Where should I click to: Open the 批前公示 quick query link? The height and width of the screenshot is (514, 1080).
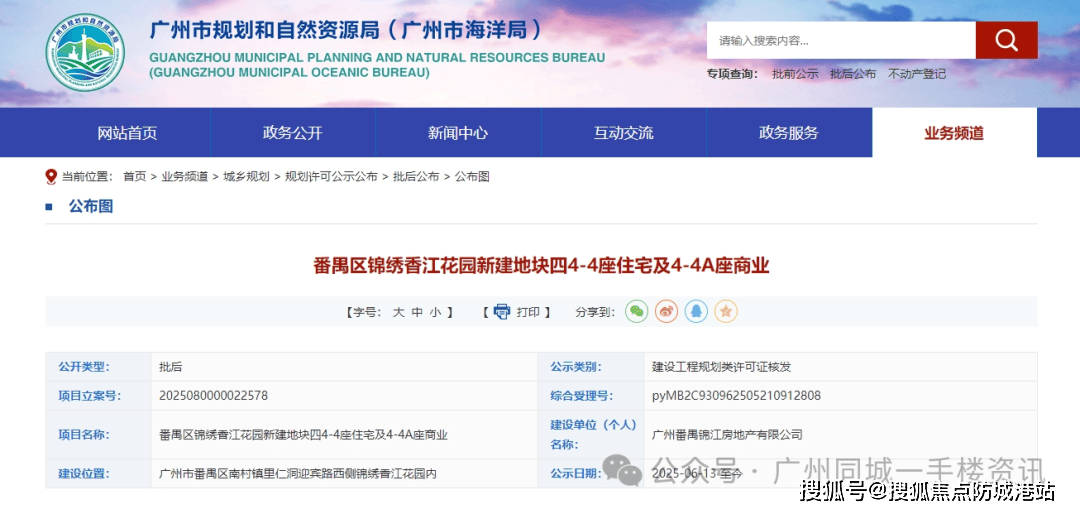[x=795, y=74]
